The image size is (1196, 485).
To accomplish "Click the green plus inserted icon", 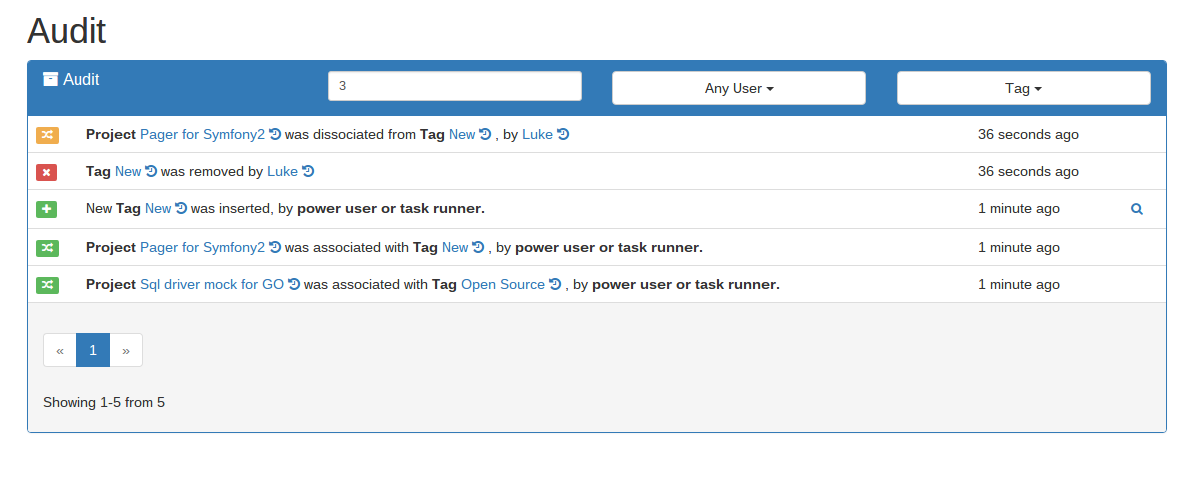I will pos(47,209).
